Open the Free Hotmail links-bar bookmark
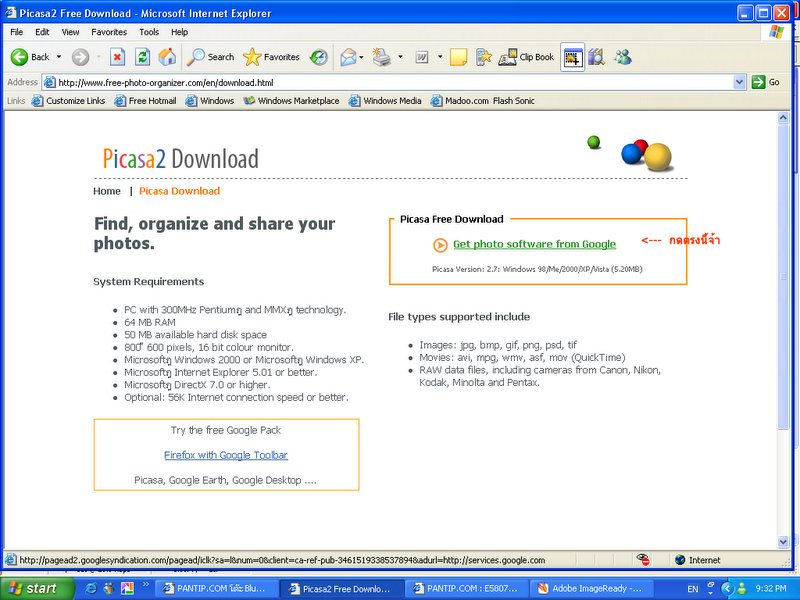800x600 pixels. click(x=145, y=101)
